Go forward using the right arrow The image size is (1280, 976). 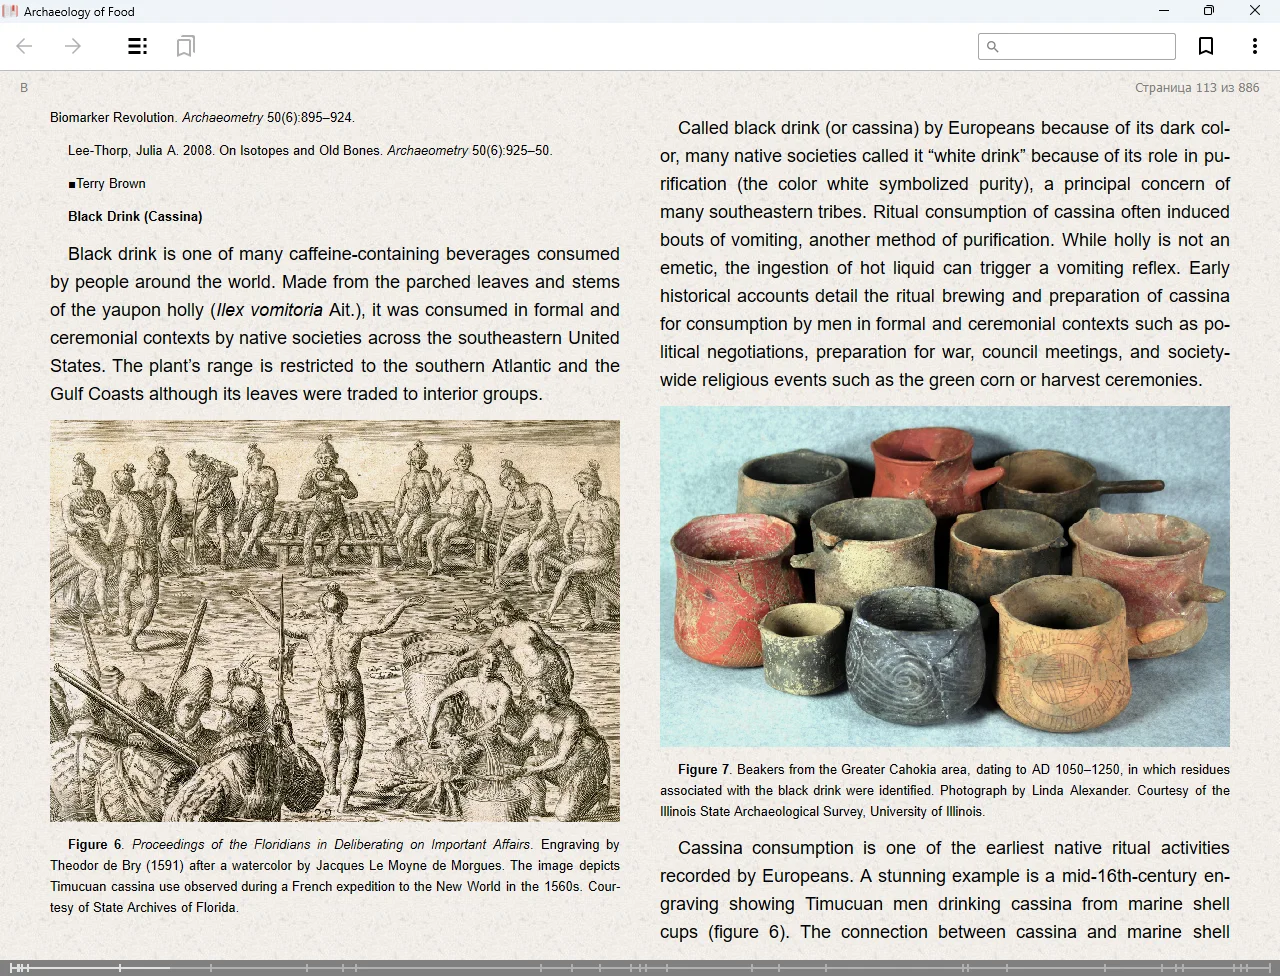click(x=73, y=46)
